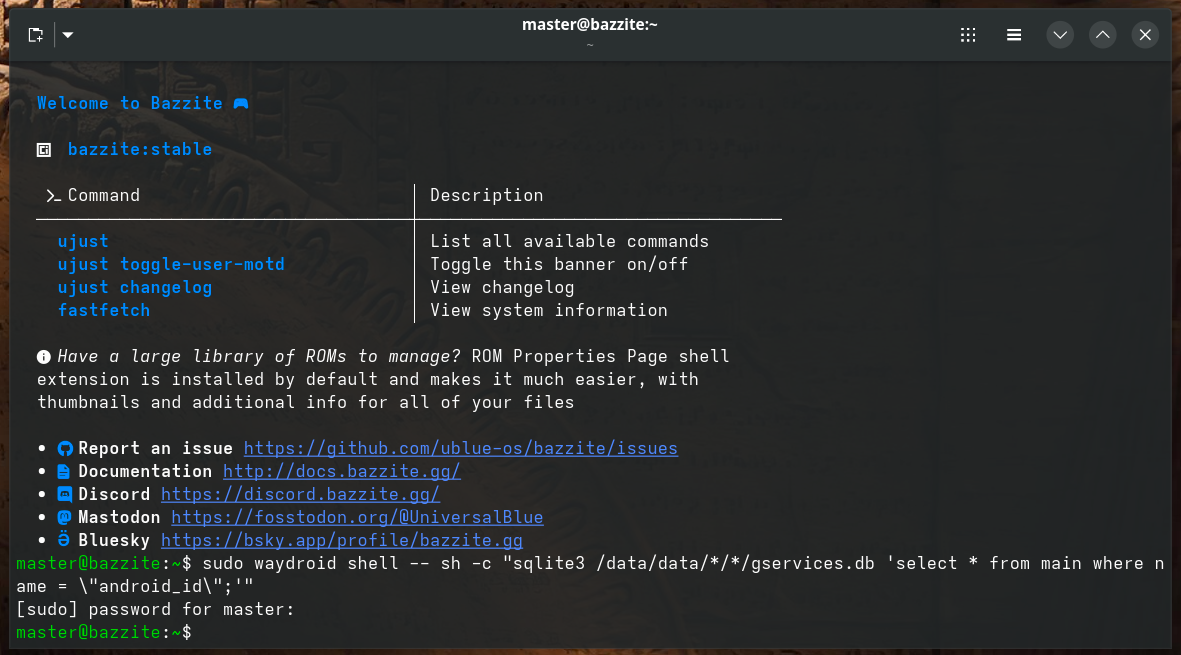The height and width of the screenshot is (655, 1181).
Task: Minimize the terminal window
Action: (1060, 35)
